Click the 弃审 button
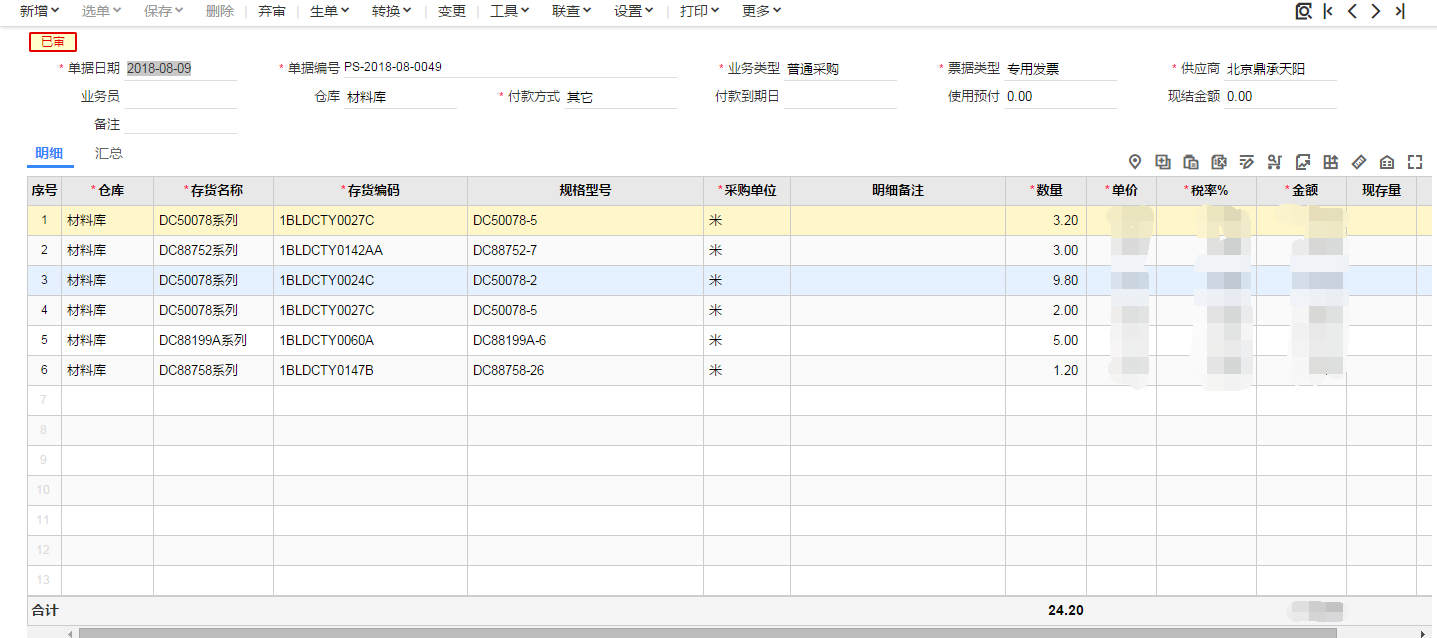This screenshot has height=638, width=1437. tap(271, 11)
